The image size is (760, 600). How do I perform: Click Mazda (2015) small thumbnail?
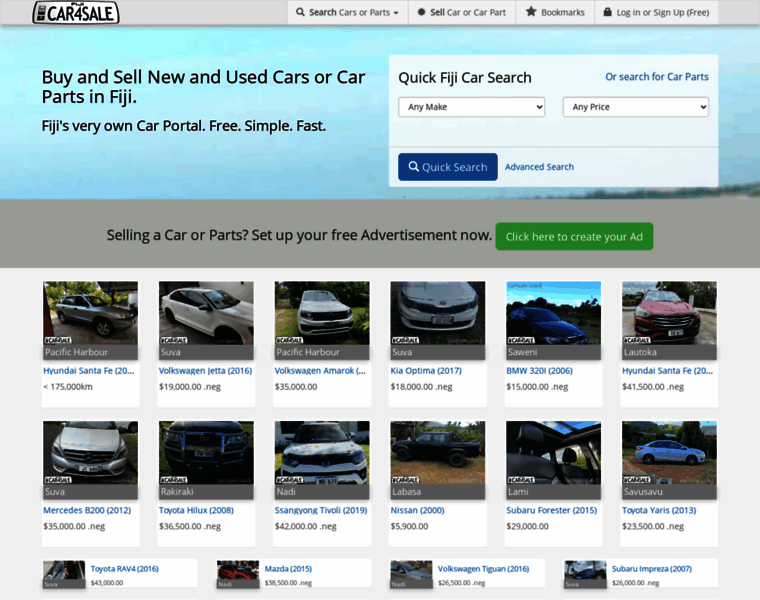click(238, 575)
